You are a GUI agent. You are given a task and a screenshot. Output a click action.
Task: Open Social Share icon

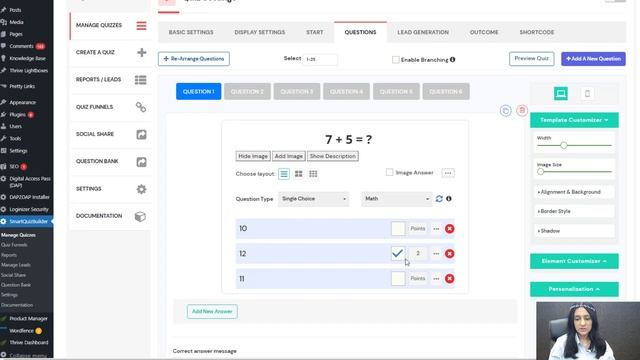[x=141, y=134]
